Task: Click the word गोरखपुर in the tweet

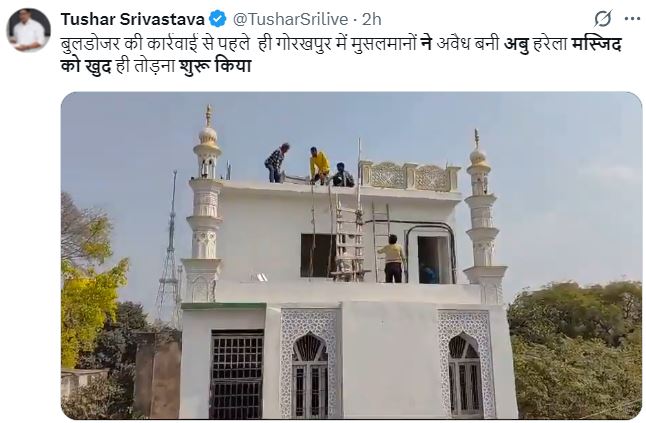Action: 302,44
